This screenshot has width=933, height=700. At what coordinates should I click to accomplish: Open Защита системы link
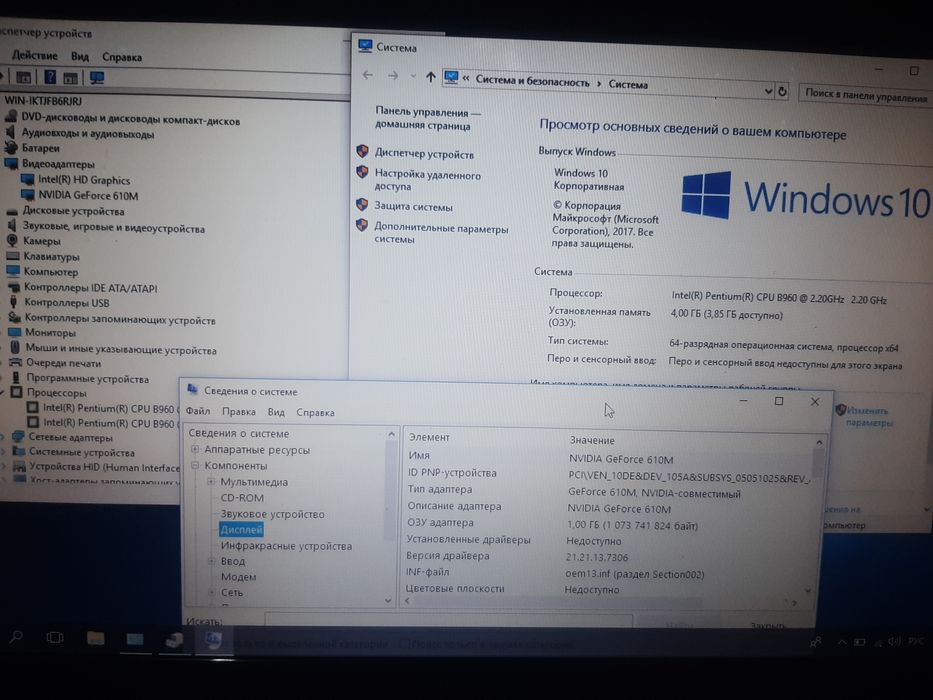coord(413,207)
